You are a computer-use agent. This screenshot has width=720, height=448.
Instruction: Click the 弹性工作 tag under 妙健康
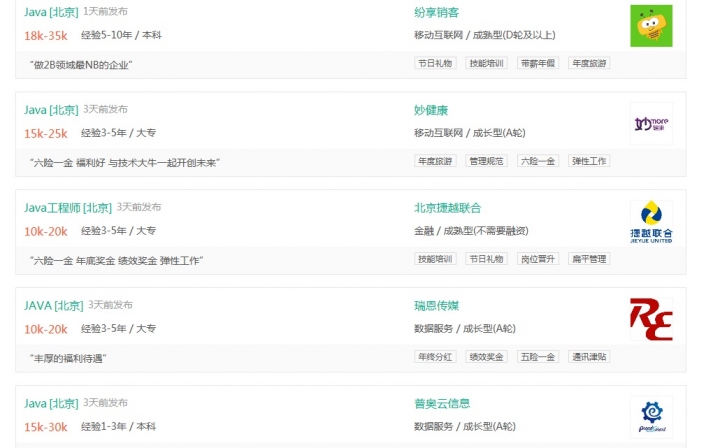589,161
